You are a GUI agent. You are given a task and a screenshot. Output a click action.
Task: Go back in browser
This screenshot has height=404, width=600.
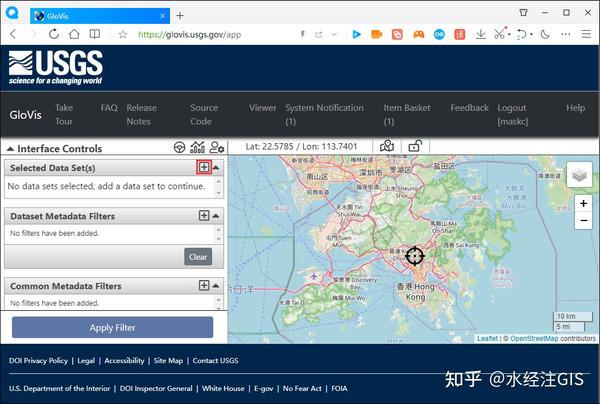point(13,34)
